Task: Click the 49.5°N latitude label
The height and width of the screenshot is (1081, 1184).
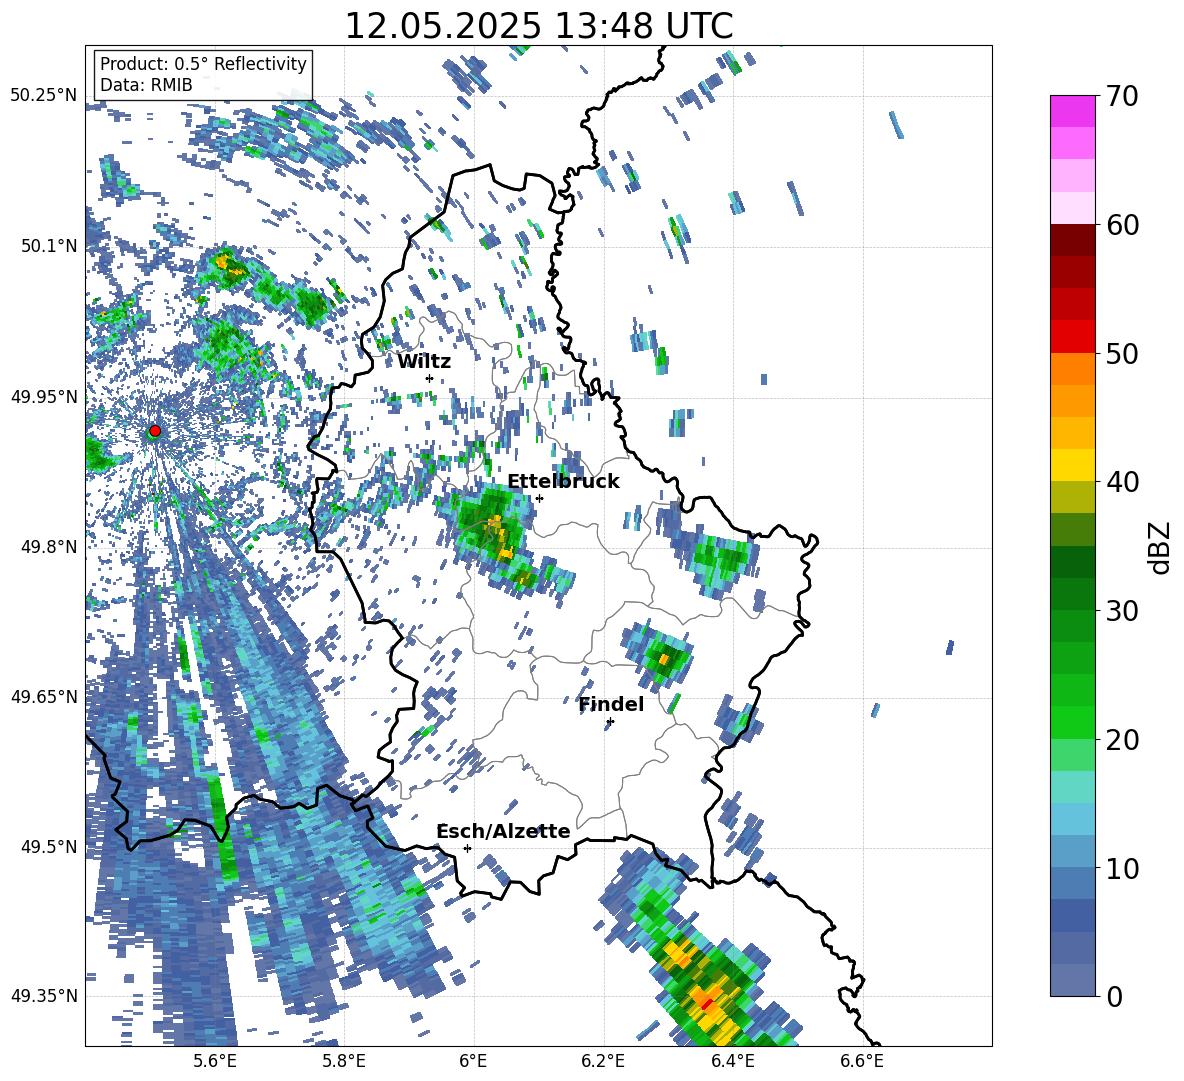Action: click(x=50, y=847)
